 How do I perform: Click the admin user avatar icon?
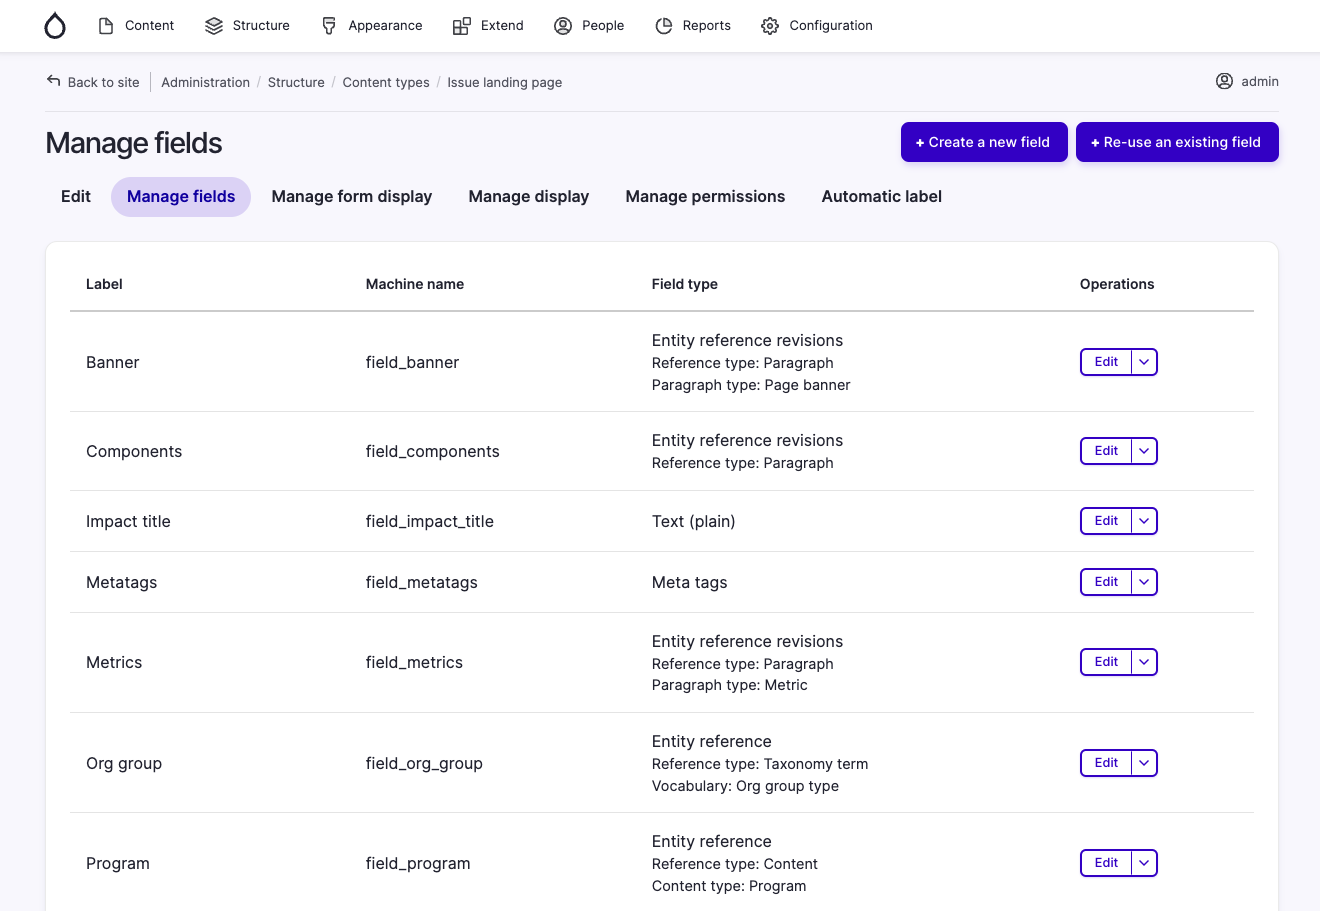tap(1224, 81)
